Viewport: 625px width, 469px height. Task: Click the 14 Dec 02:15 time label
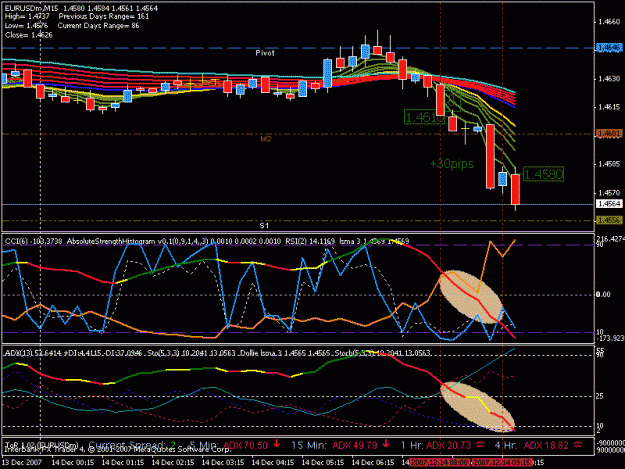tap(173, 463)
